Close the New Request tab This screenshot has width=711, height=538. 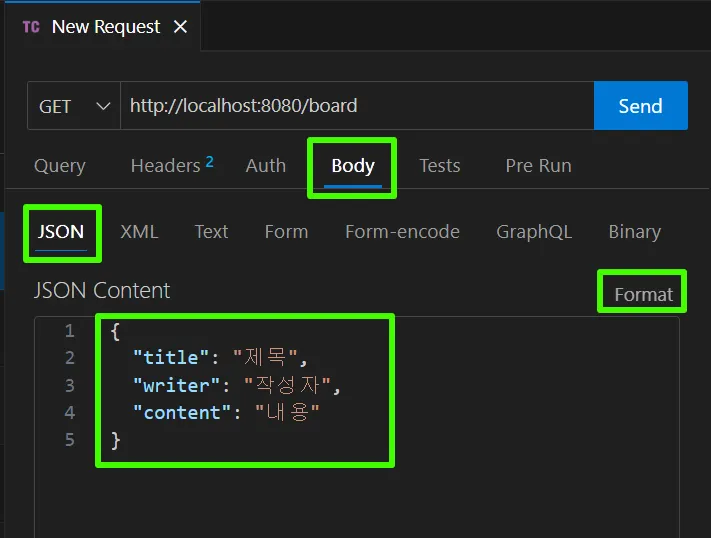click(x=180, y=27)
